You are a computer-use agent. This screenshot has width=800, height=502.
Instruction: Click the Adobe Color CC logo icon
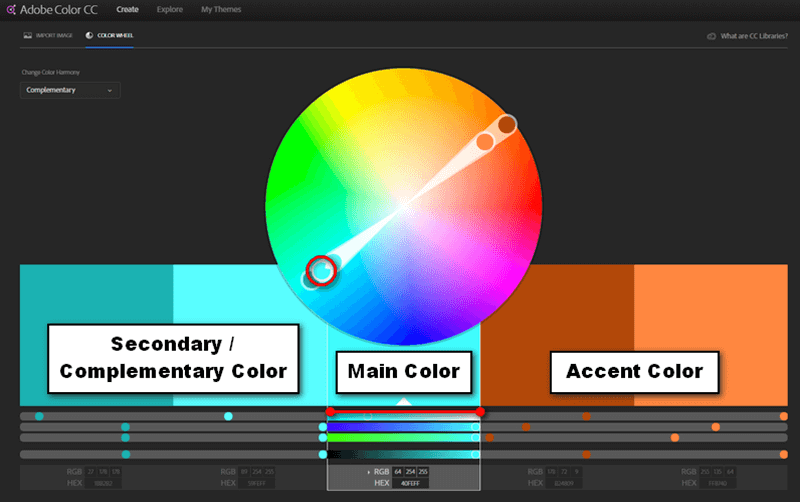pyautogui.click(x=12, y=10)
